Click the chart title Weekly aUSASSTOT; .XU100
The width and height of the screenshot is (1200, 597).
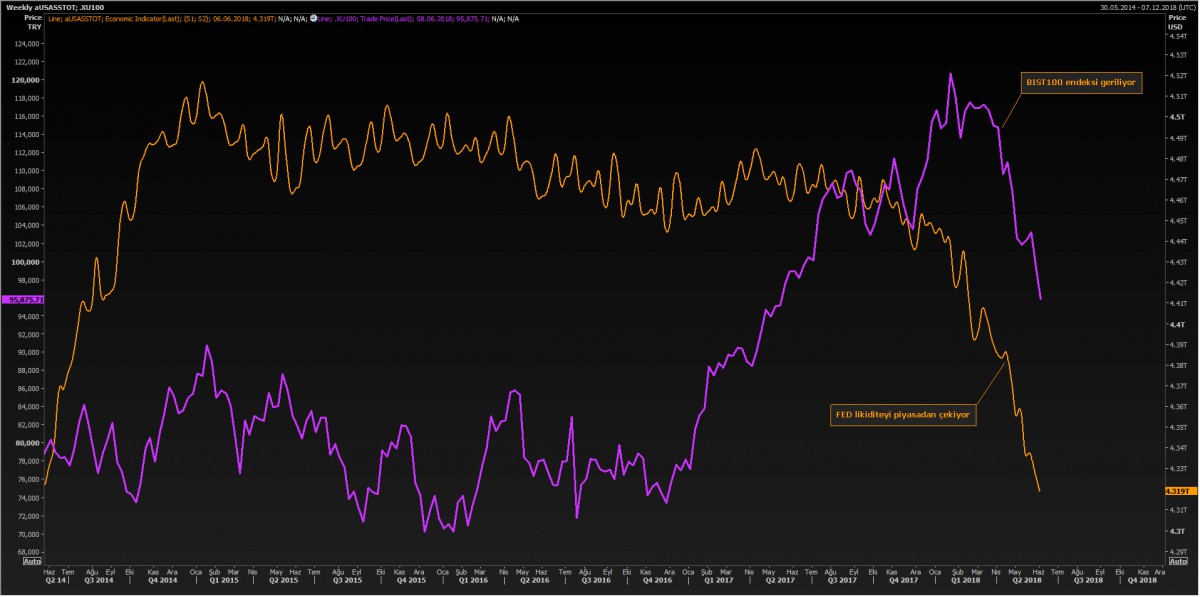pyautogui.click(x=55, y=6)
